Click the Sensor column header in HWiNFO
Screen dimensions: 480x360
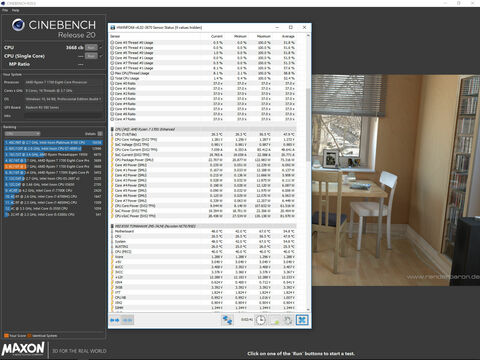tap(115, 36)
